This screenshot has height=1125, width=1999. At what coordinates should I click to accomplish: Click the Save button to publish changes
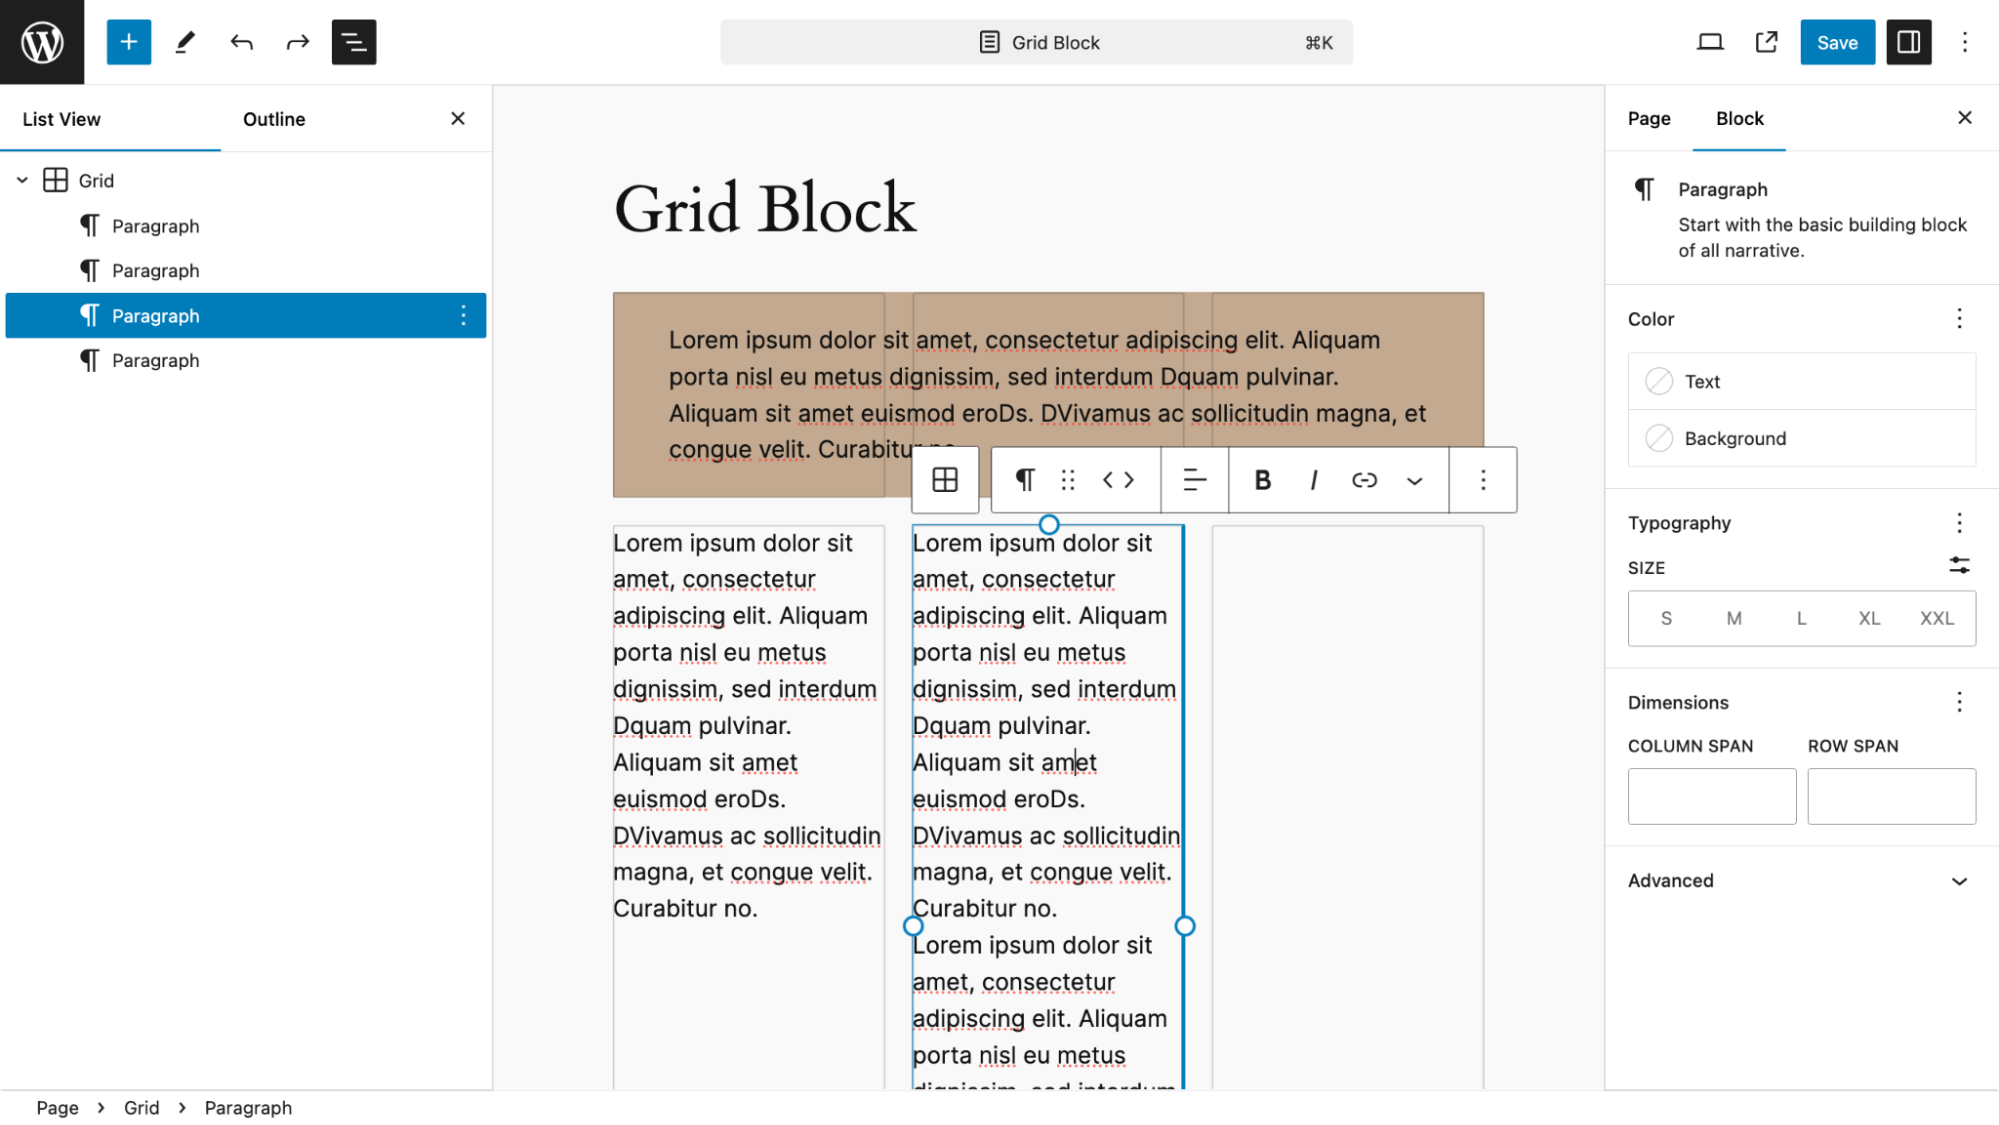click(1837, 41)
